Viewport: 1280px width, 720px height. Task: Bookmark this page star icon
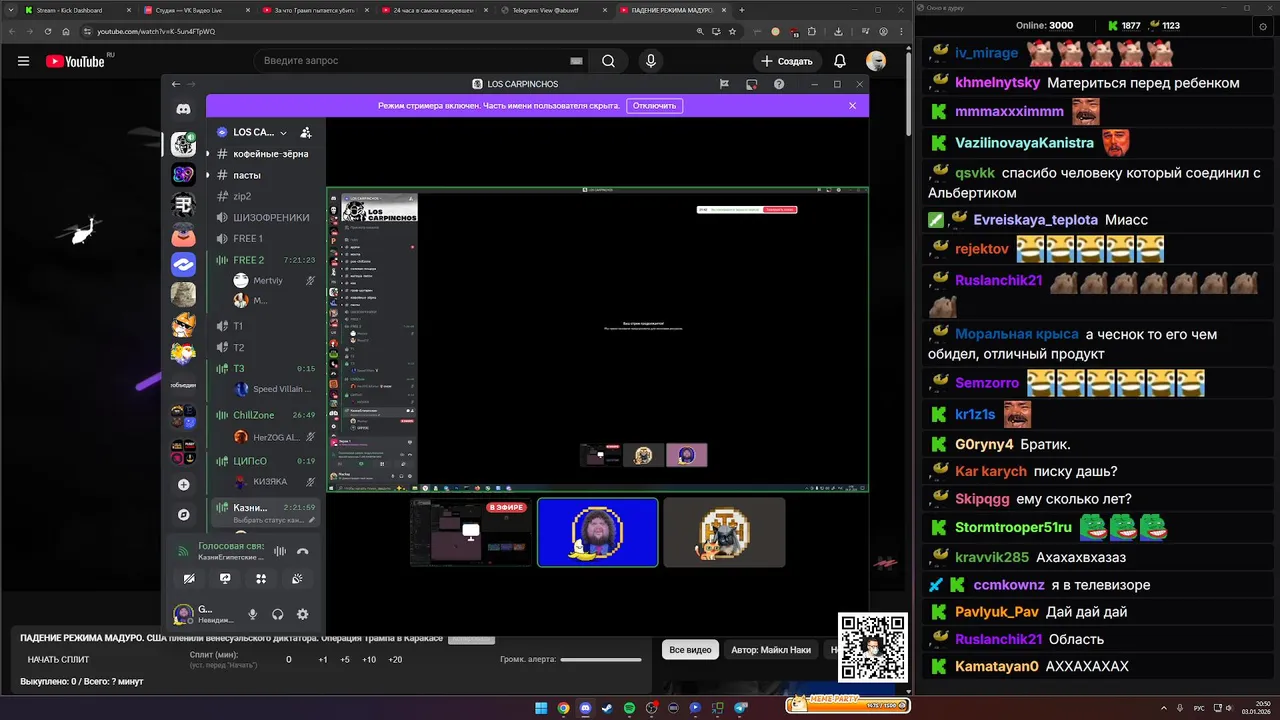[732, 31]
